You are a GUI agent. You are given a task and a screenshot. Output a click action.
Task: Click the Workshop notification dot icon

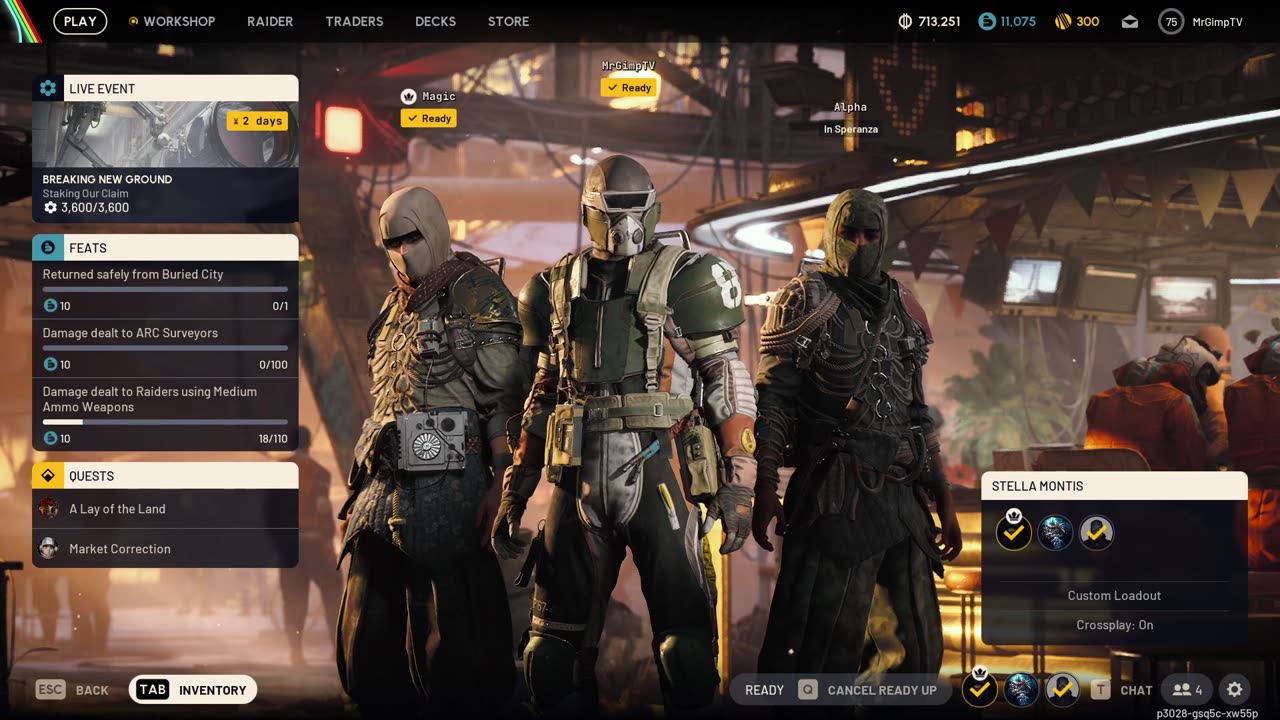[x=134, y=21]
